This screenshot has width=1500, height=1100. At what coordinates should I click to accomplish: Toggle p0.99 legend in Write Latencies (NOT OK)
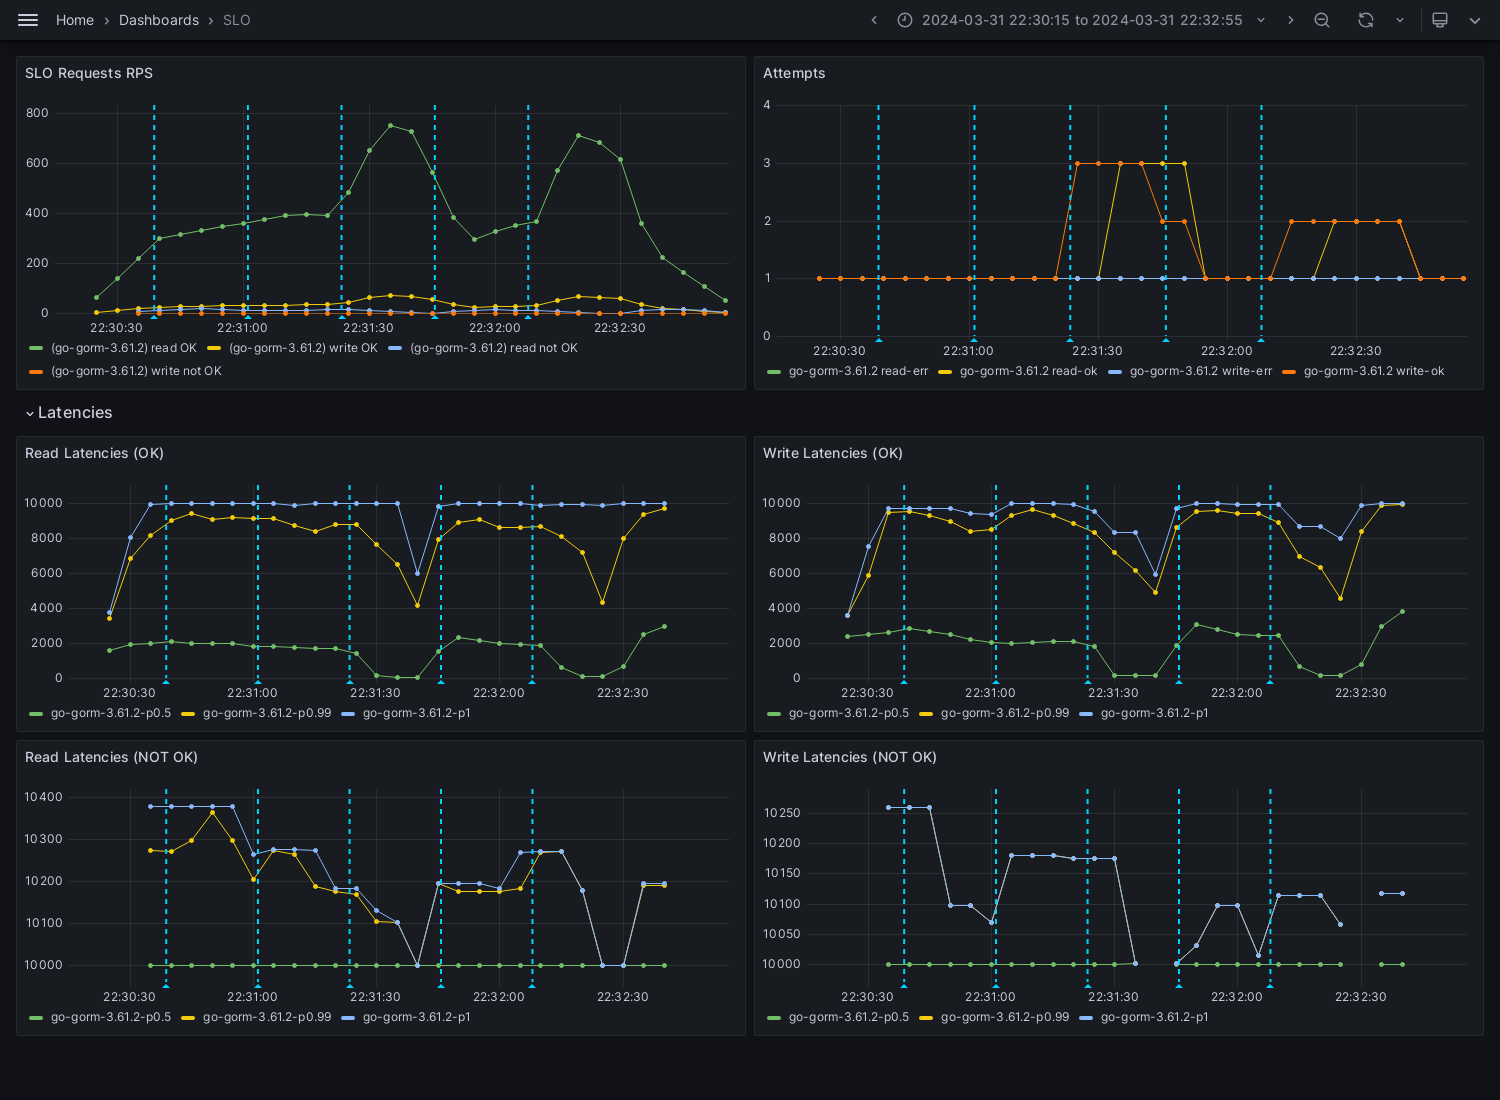pos(1005,1017)
